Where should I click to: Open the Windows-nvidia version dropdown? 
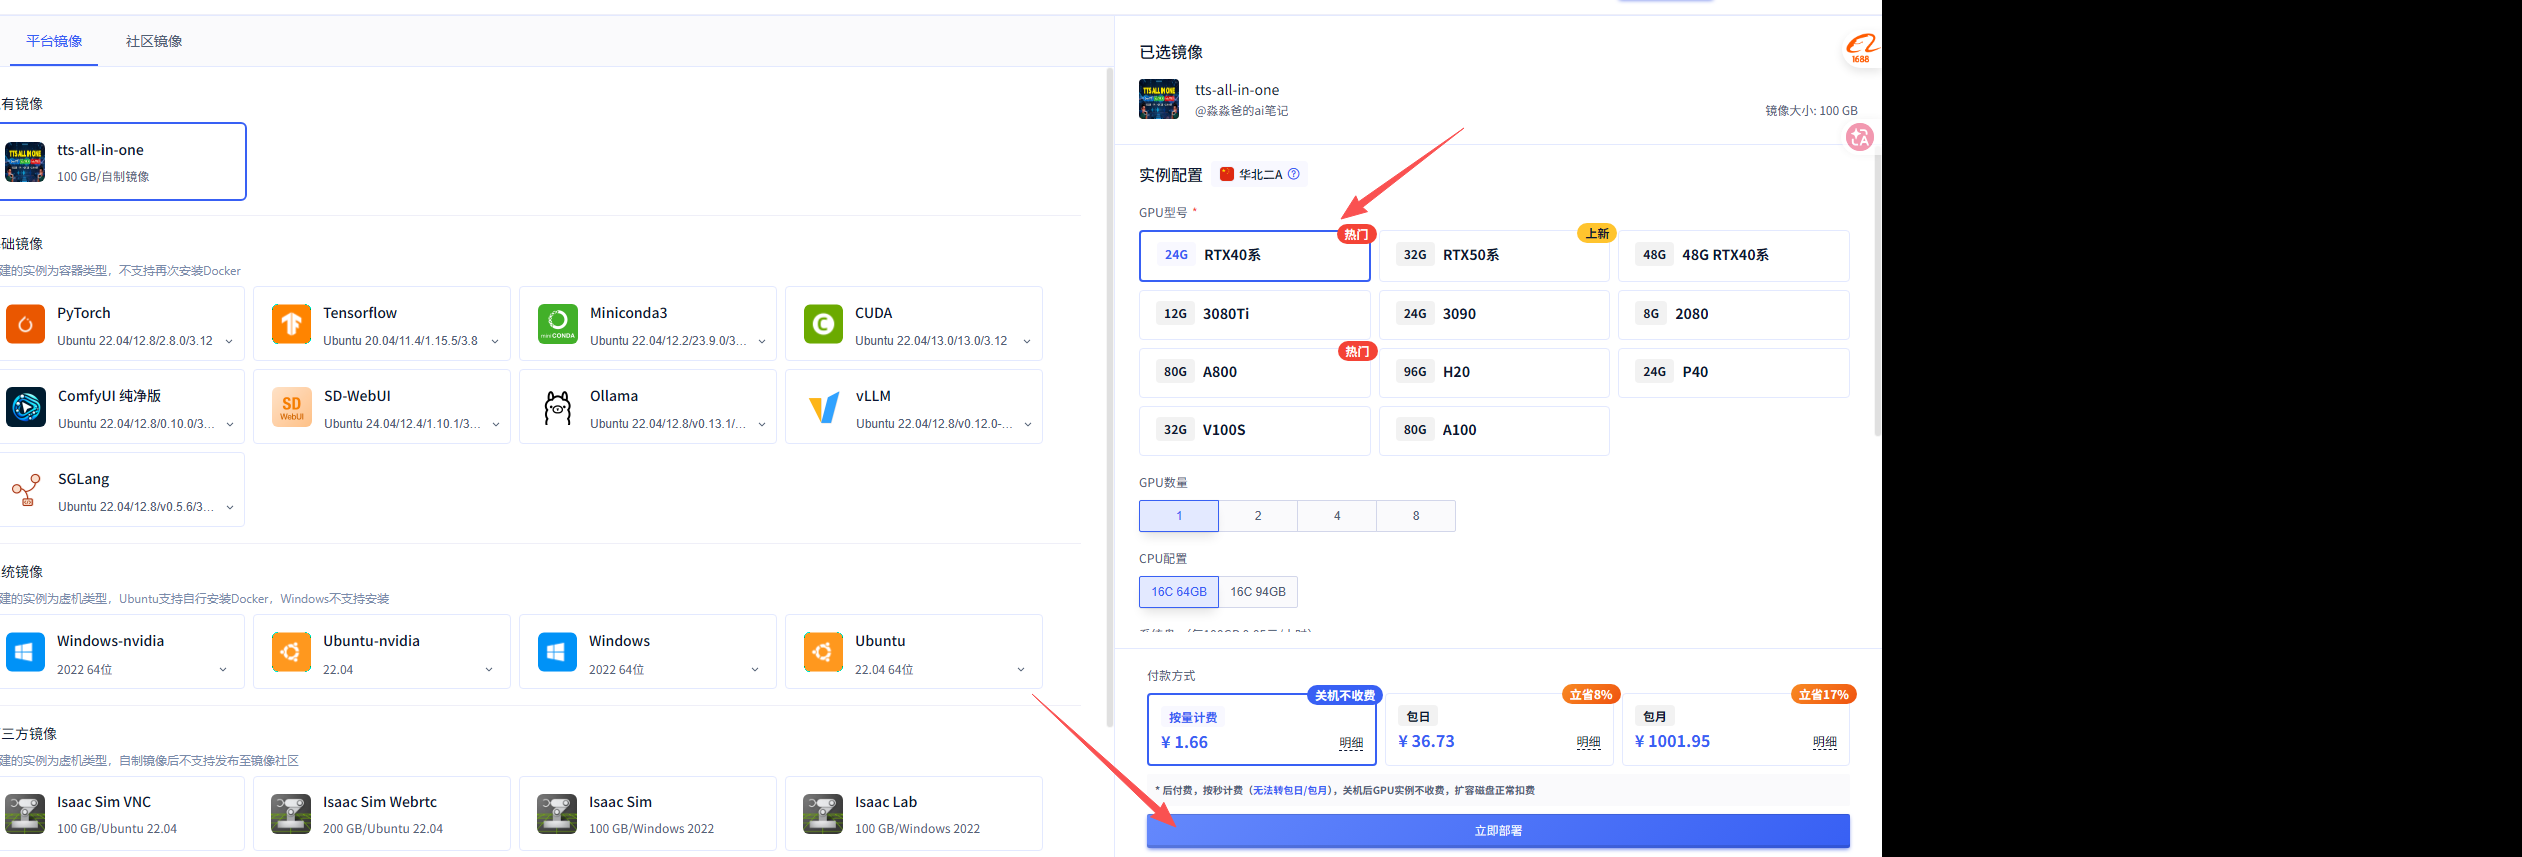click(x=223, y=670)
